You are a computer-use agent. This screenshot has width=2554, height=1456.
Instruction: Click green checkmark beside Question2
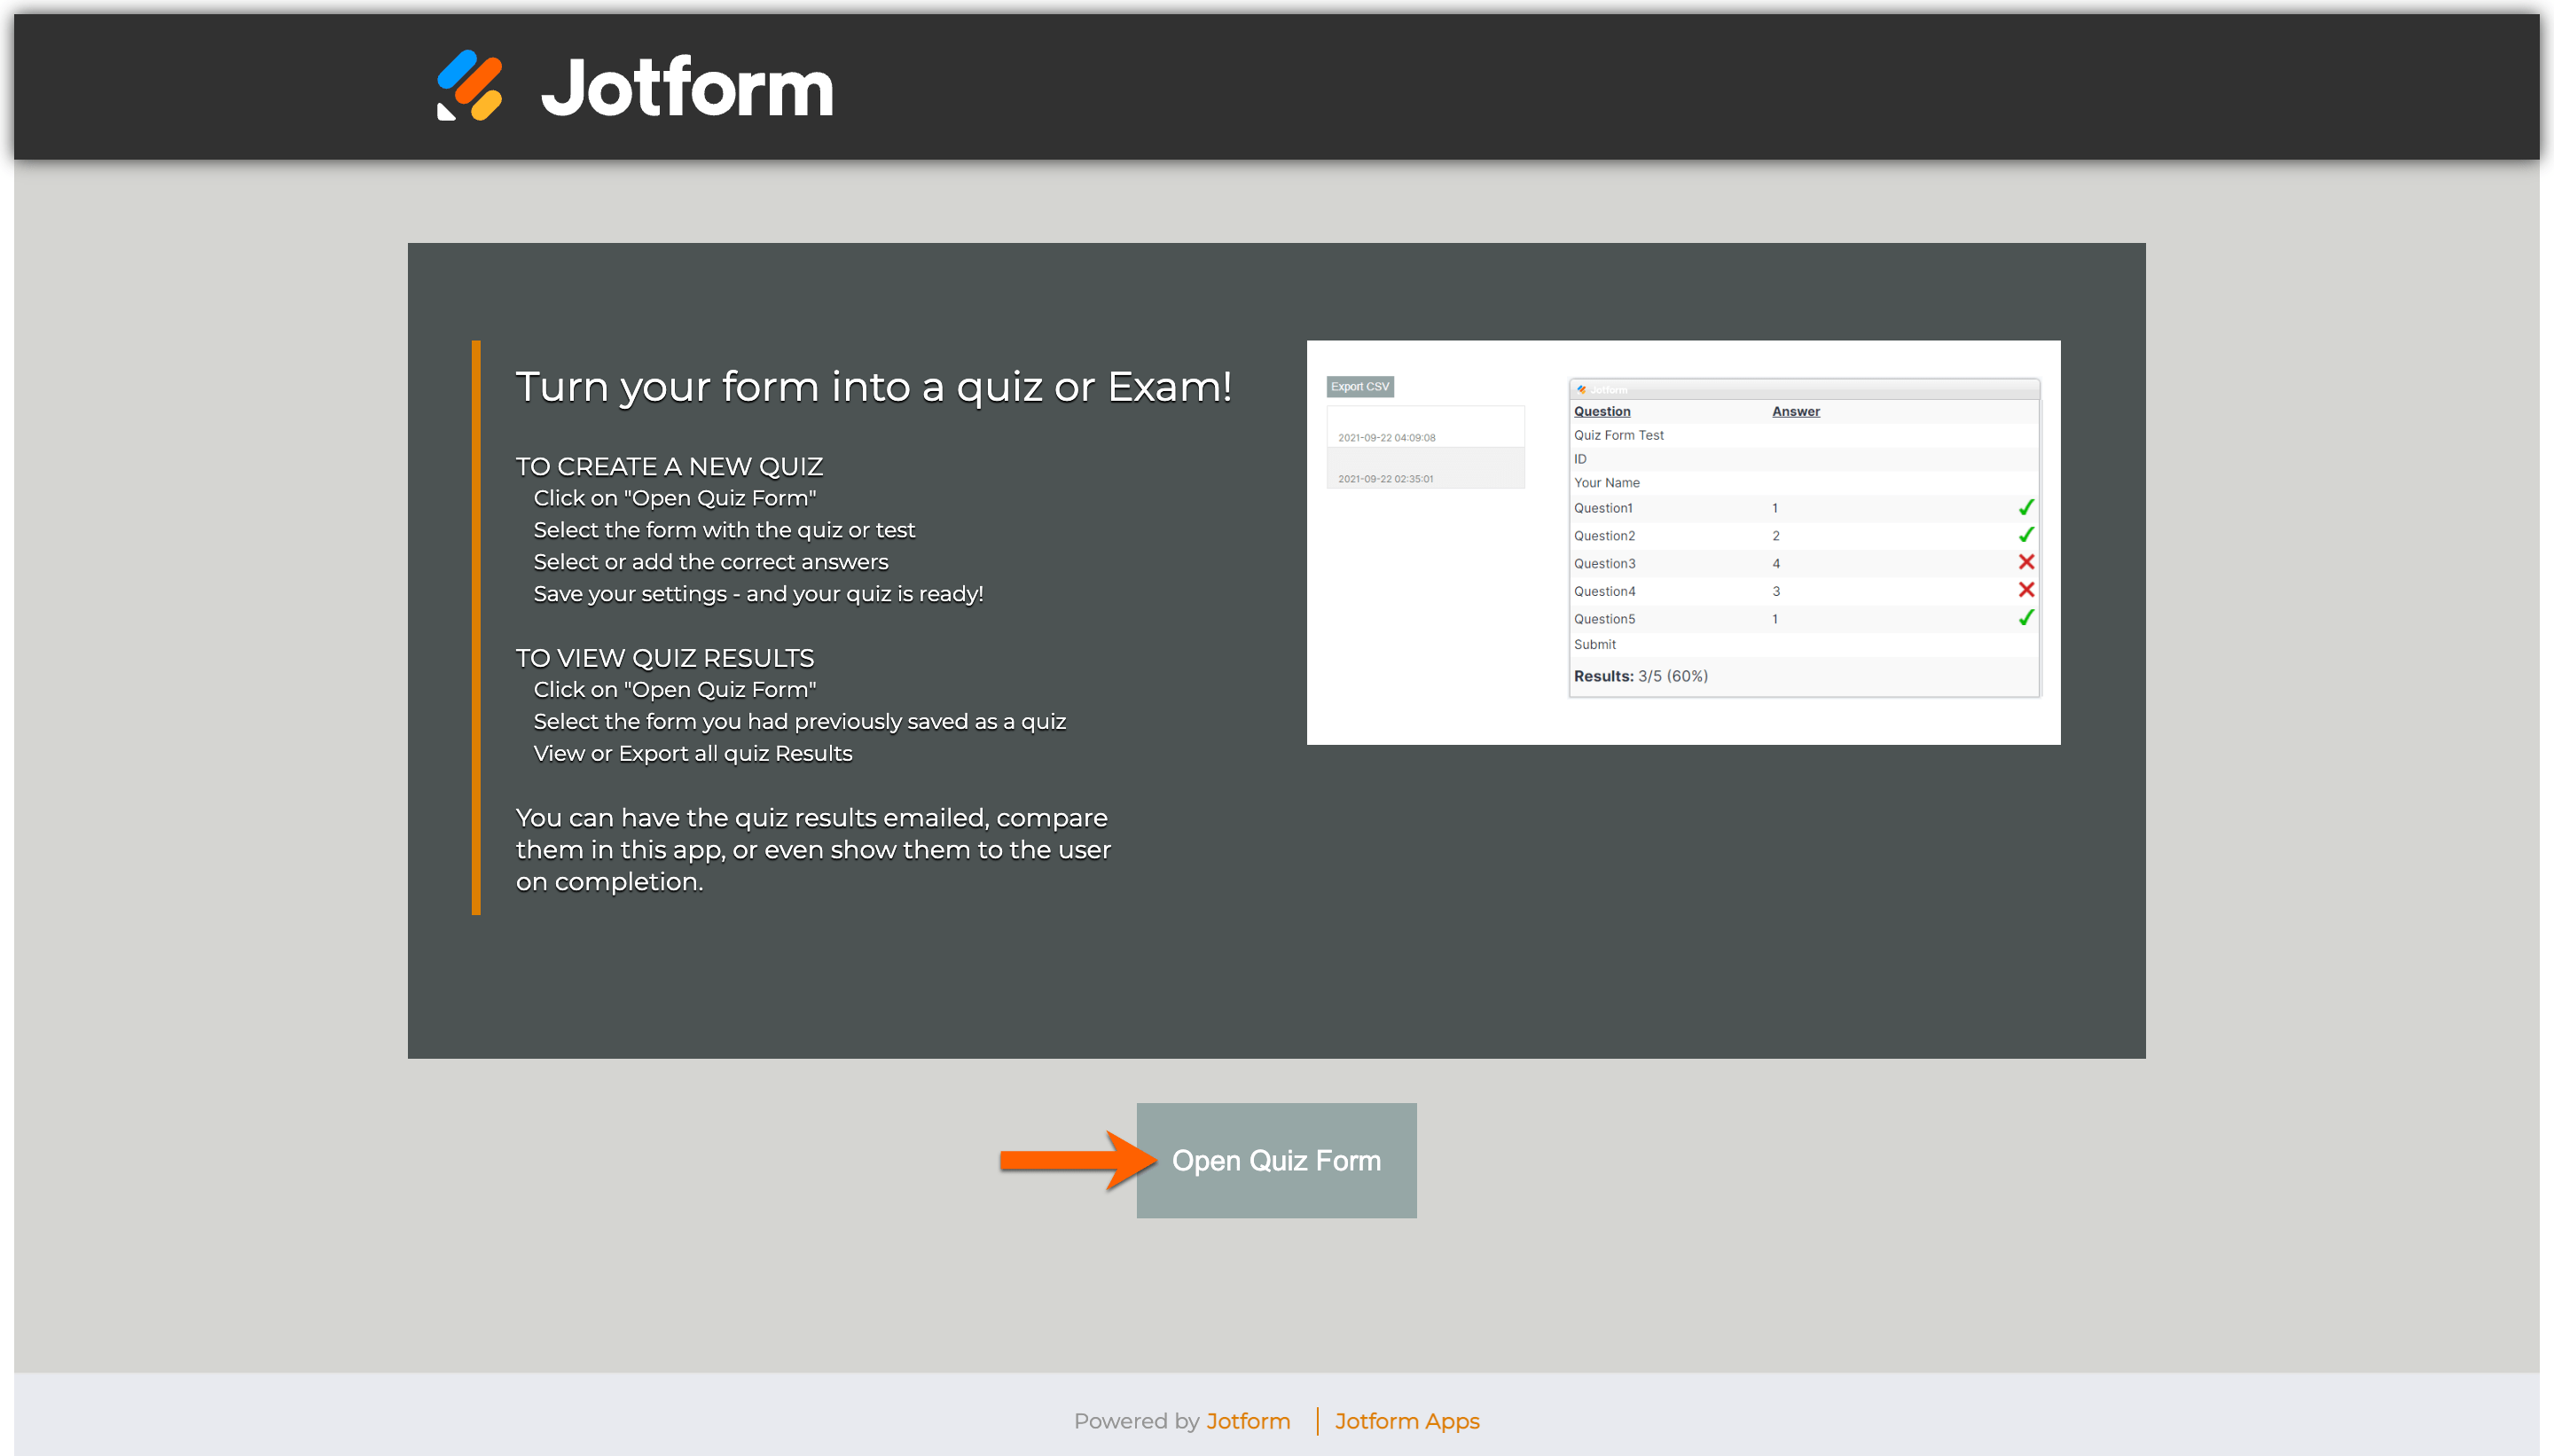pyautogui.click(x=2026, y=535)
